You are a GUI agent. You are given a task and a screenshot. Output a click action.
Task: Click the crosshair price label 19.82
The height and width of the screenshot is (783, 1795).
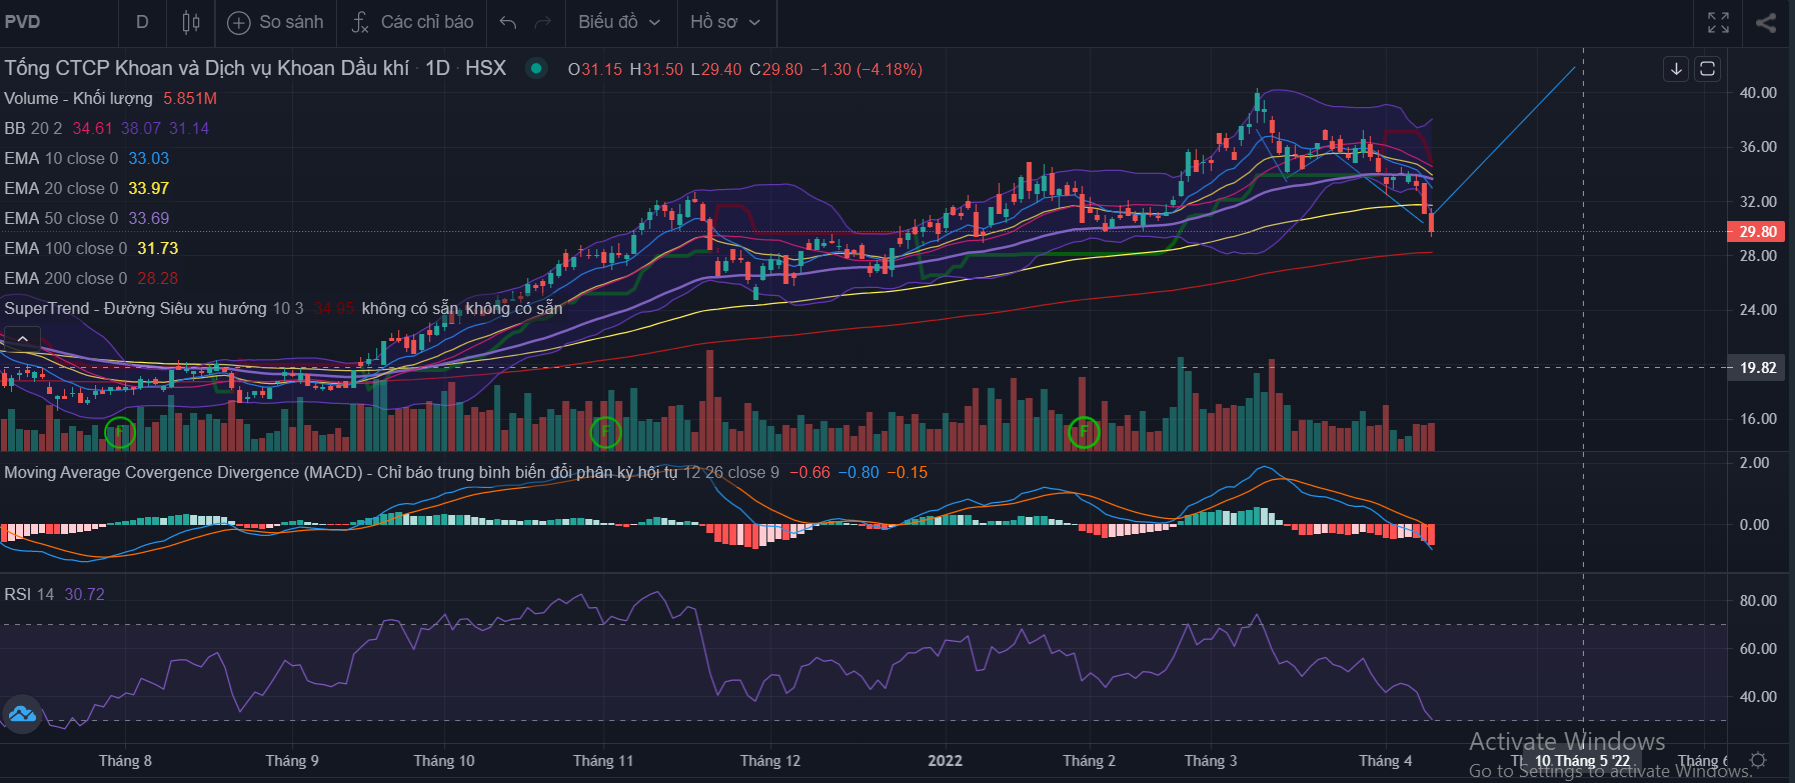[x=1757, y=368]
